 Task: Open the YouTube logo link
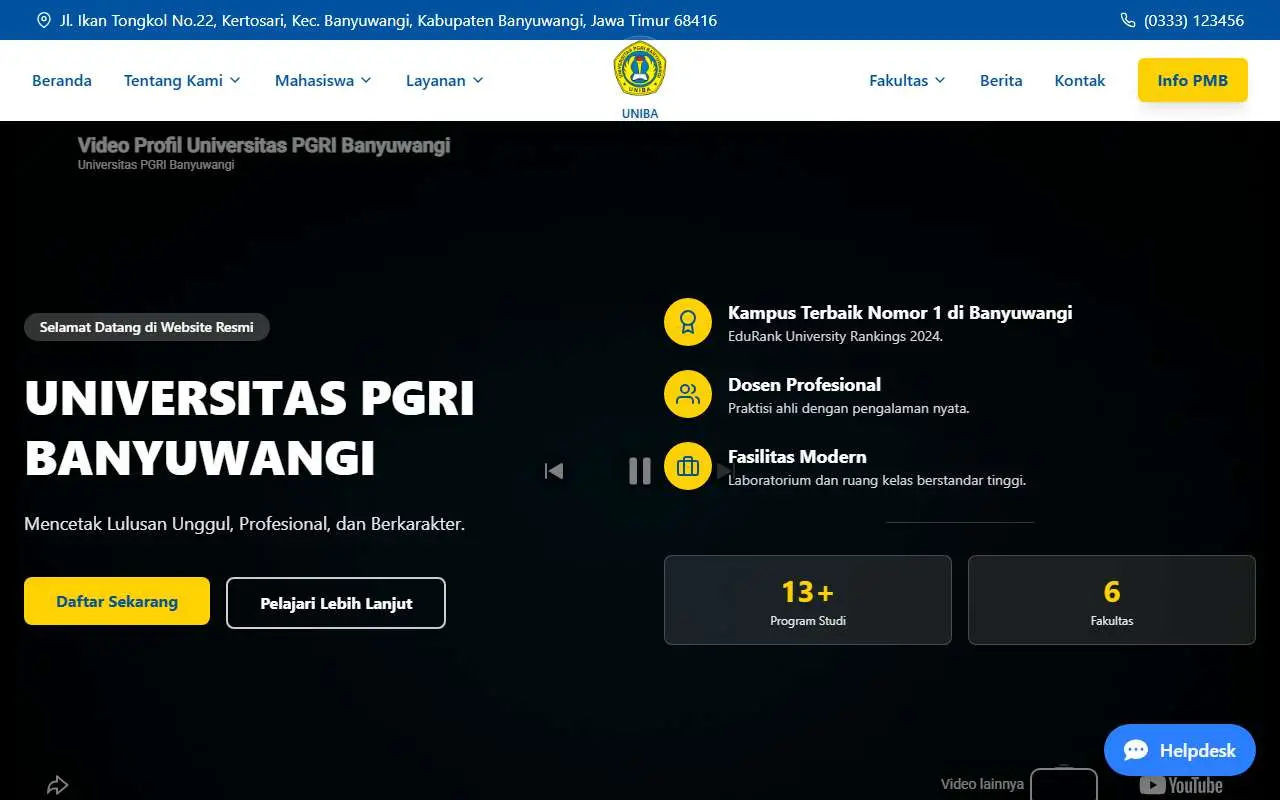click(1181, 786)
